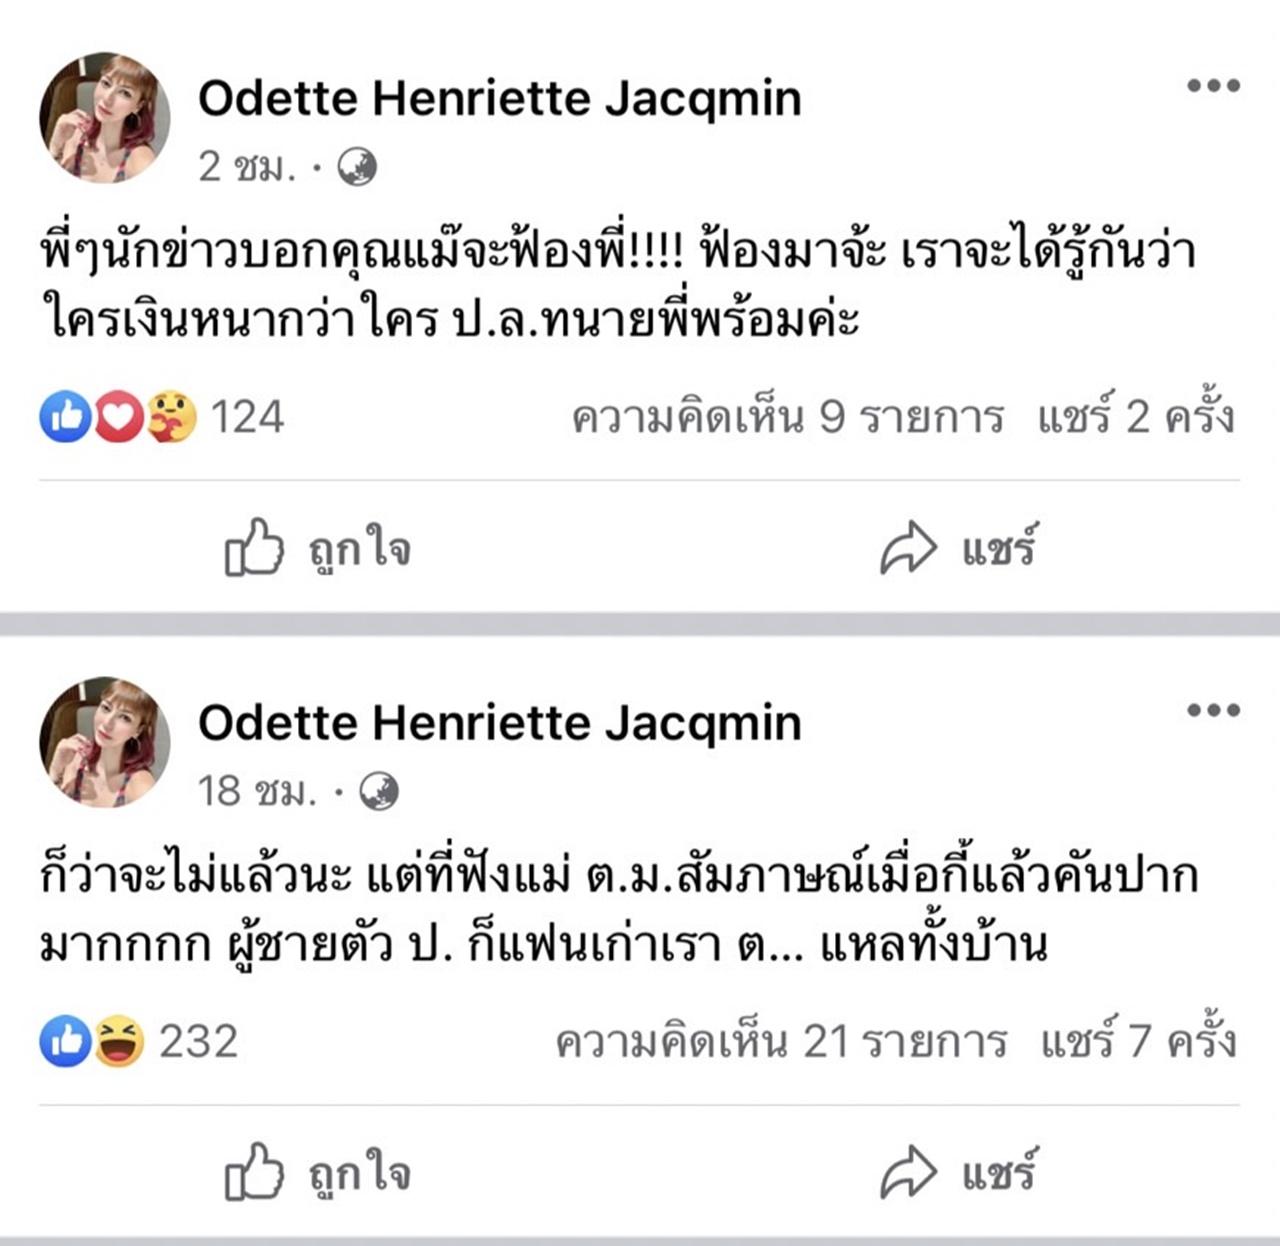Click the heart reaction icon on first post
This screenshot has height=1246, width=1280.
pyautogui.click(x=119, y=417)
